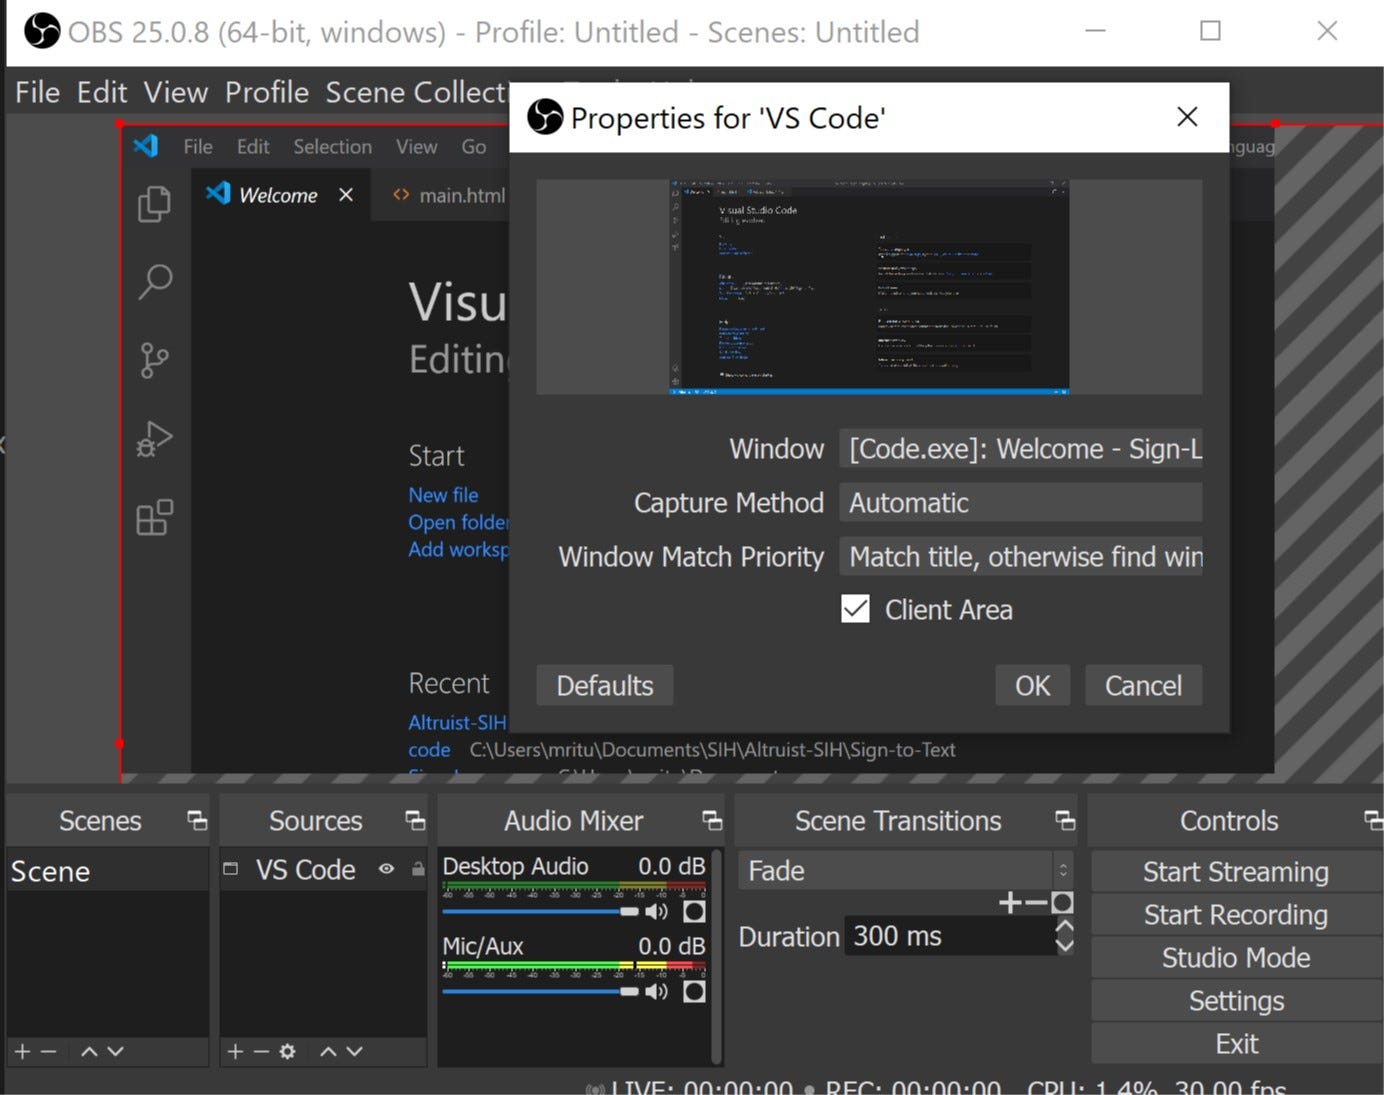Click the Exit button
The image size is (1384, 1095).
click(x=1236, y=1044)
